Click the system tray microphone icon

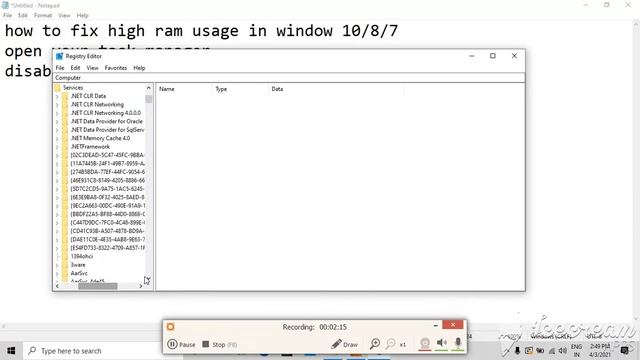[517, 351]
